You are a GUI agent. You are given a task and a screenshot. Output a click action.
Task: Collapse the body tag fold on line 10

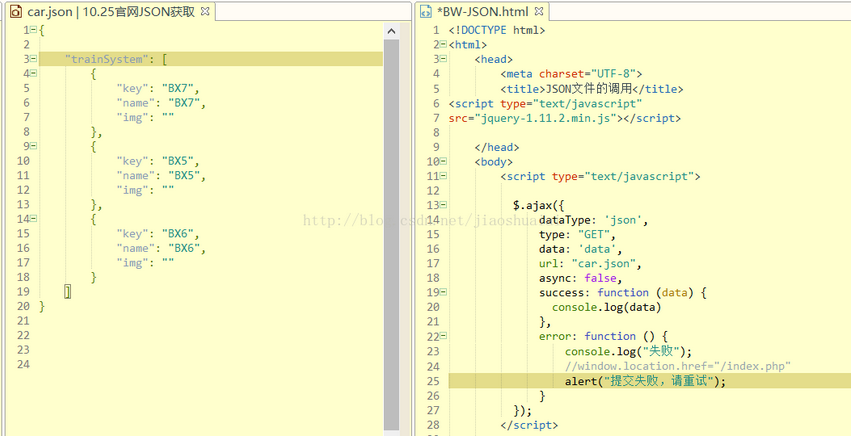pyautogui.click(x=443, y=161)
